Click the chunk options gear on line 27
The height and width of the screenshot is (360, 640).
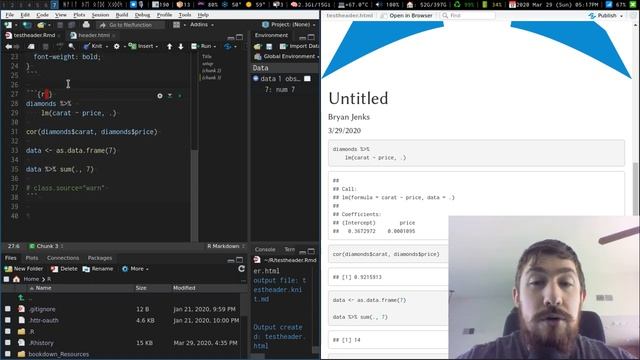coord(160,96)
